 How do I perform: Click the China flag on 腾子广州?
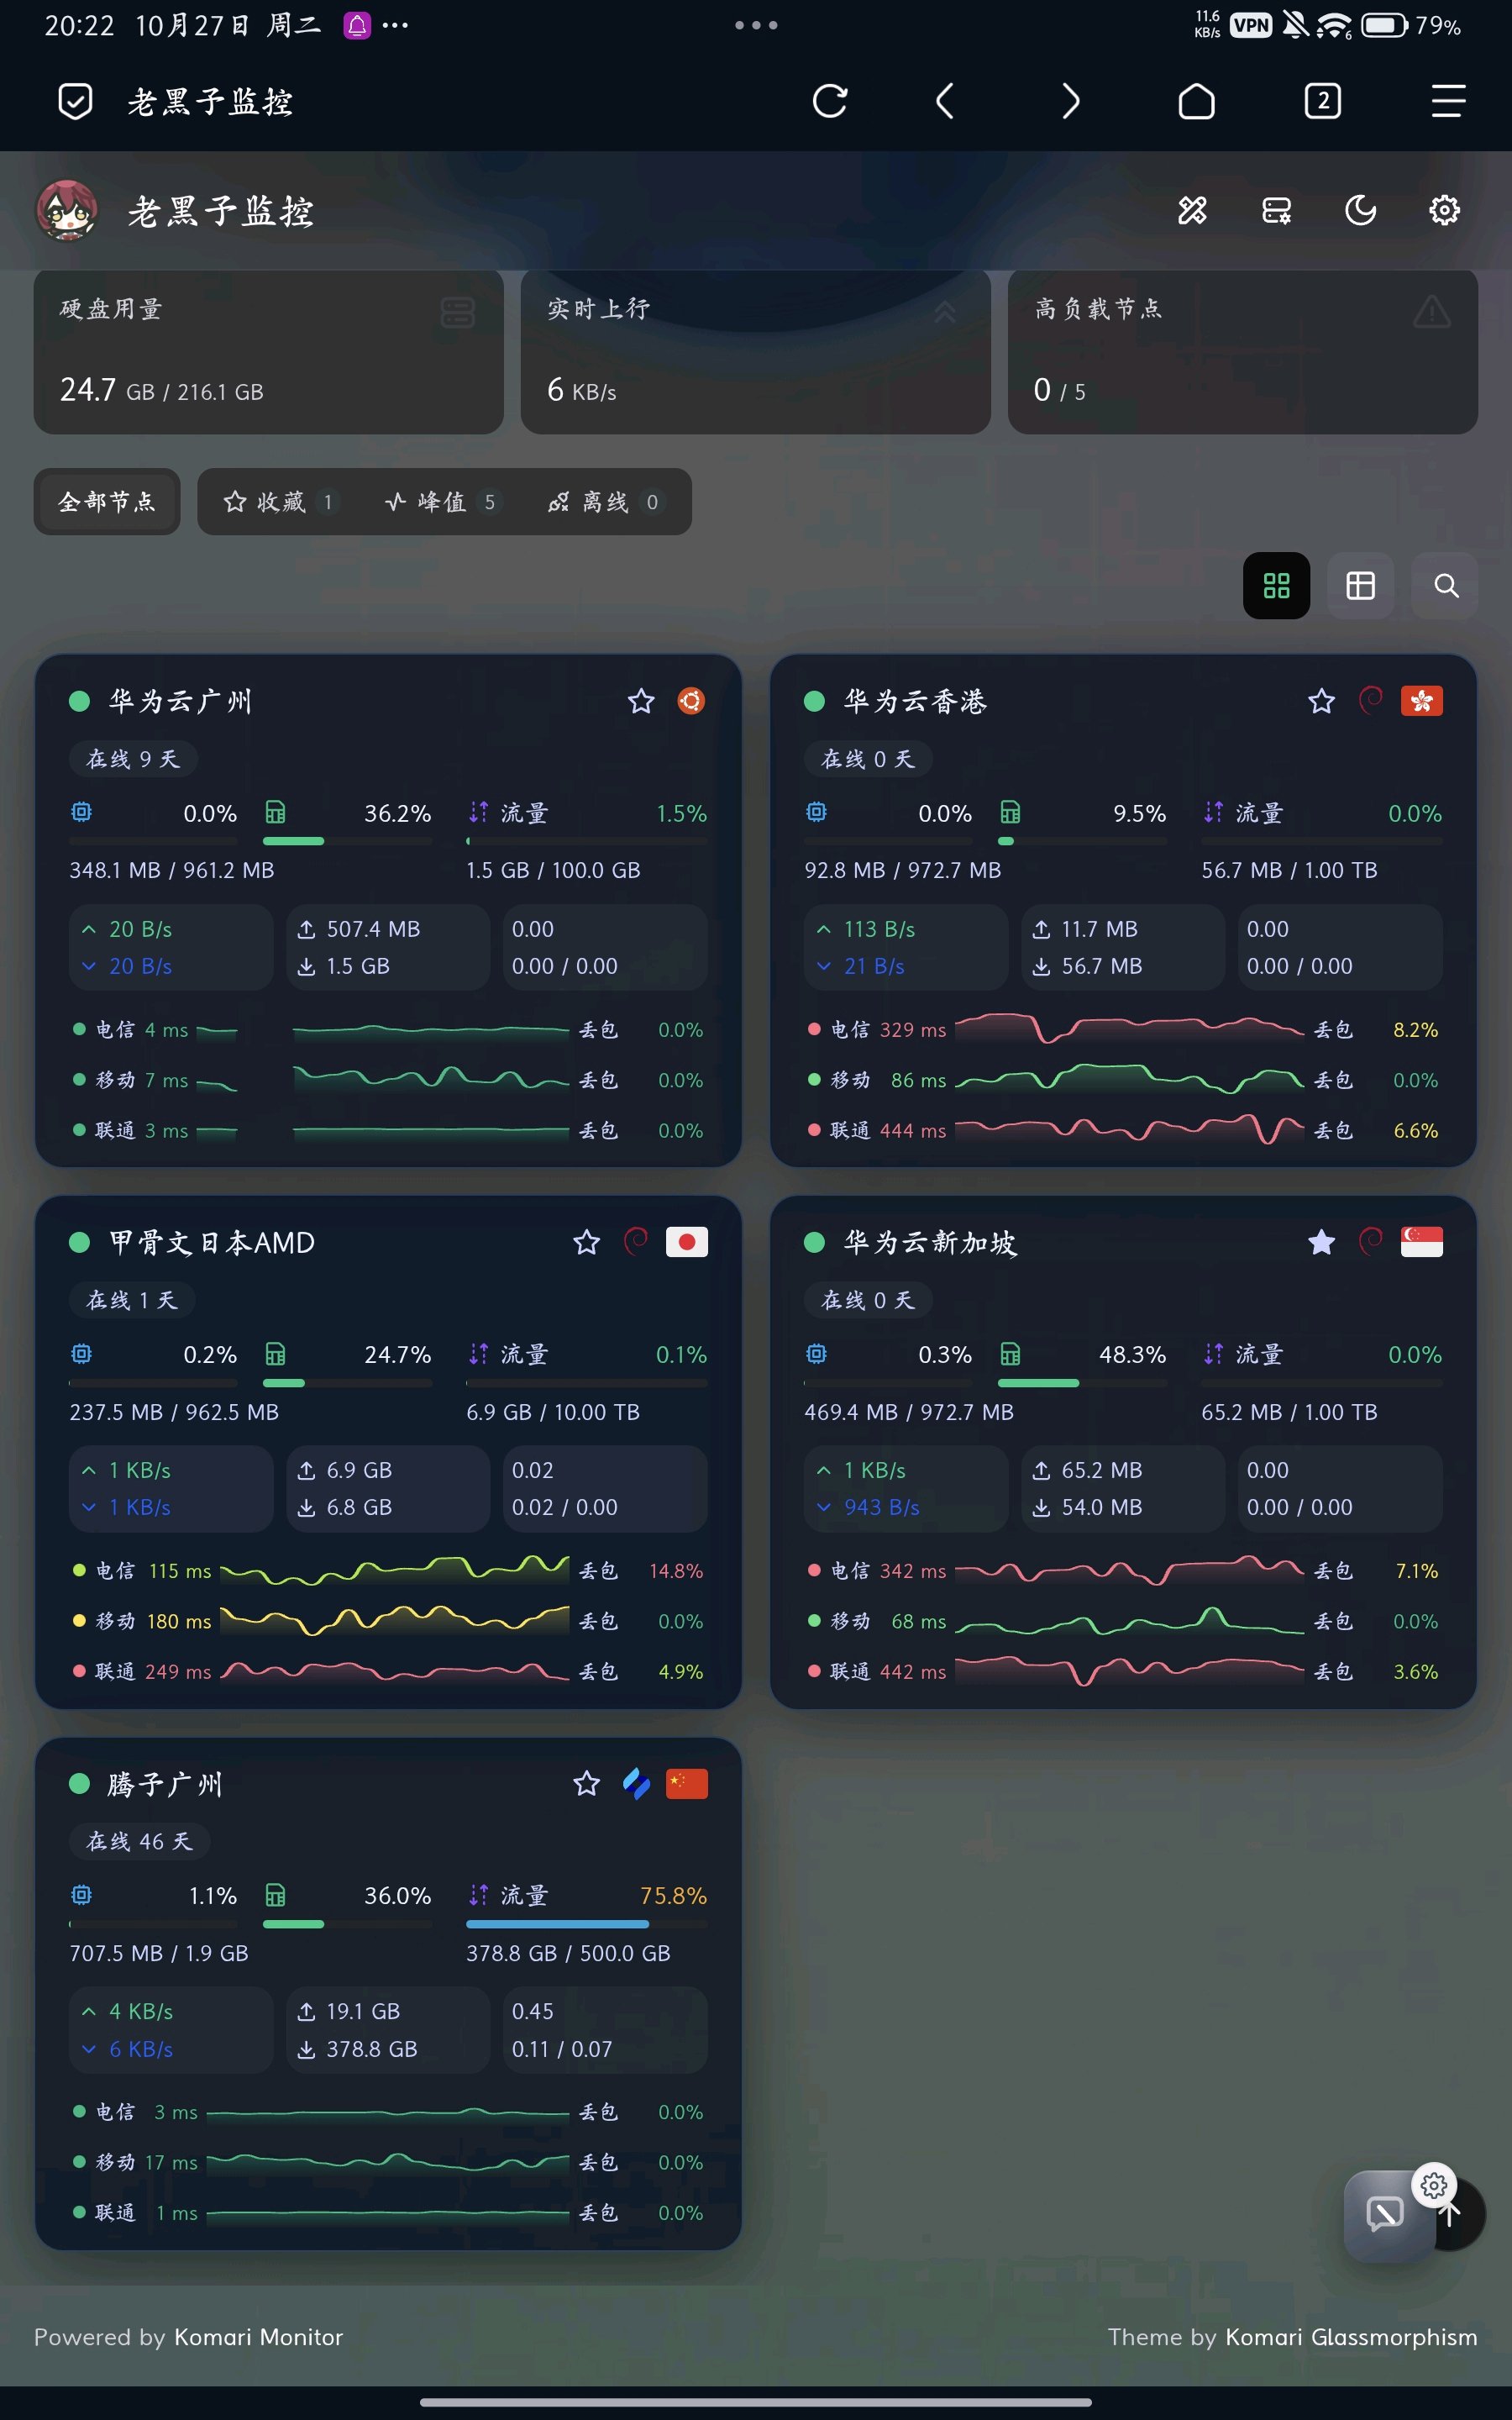tap(686, 1783)
